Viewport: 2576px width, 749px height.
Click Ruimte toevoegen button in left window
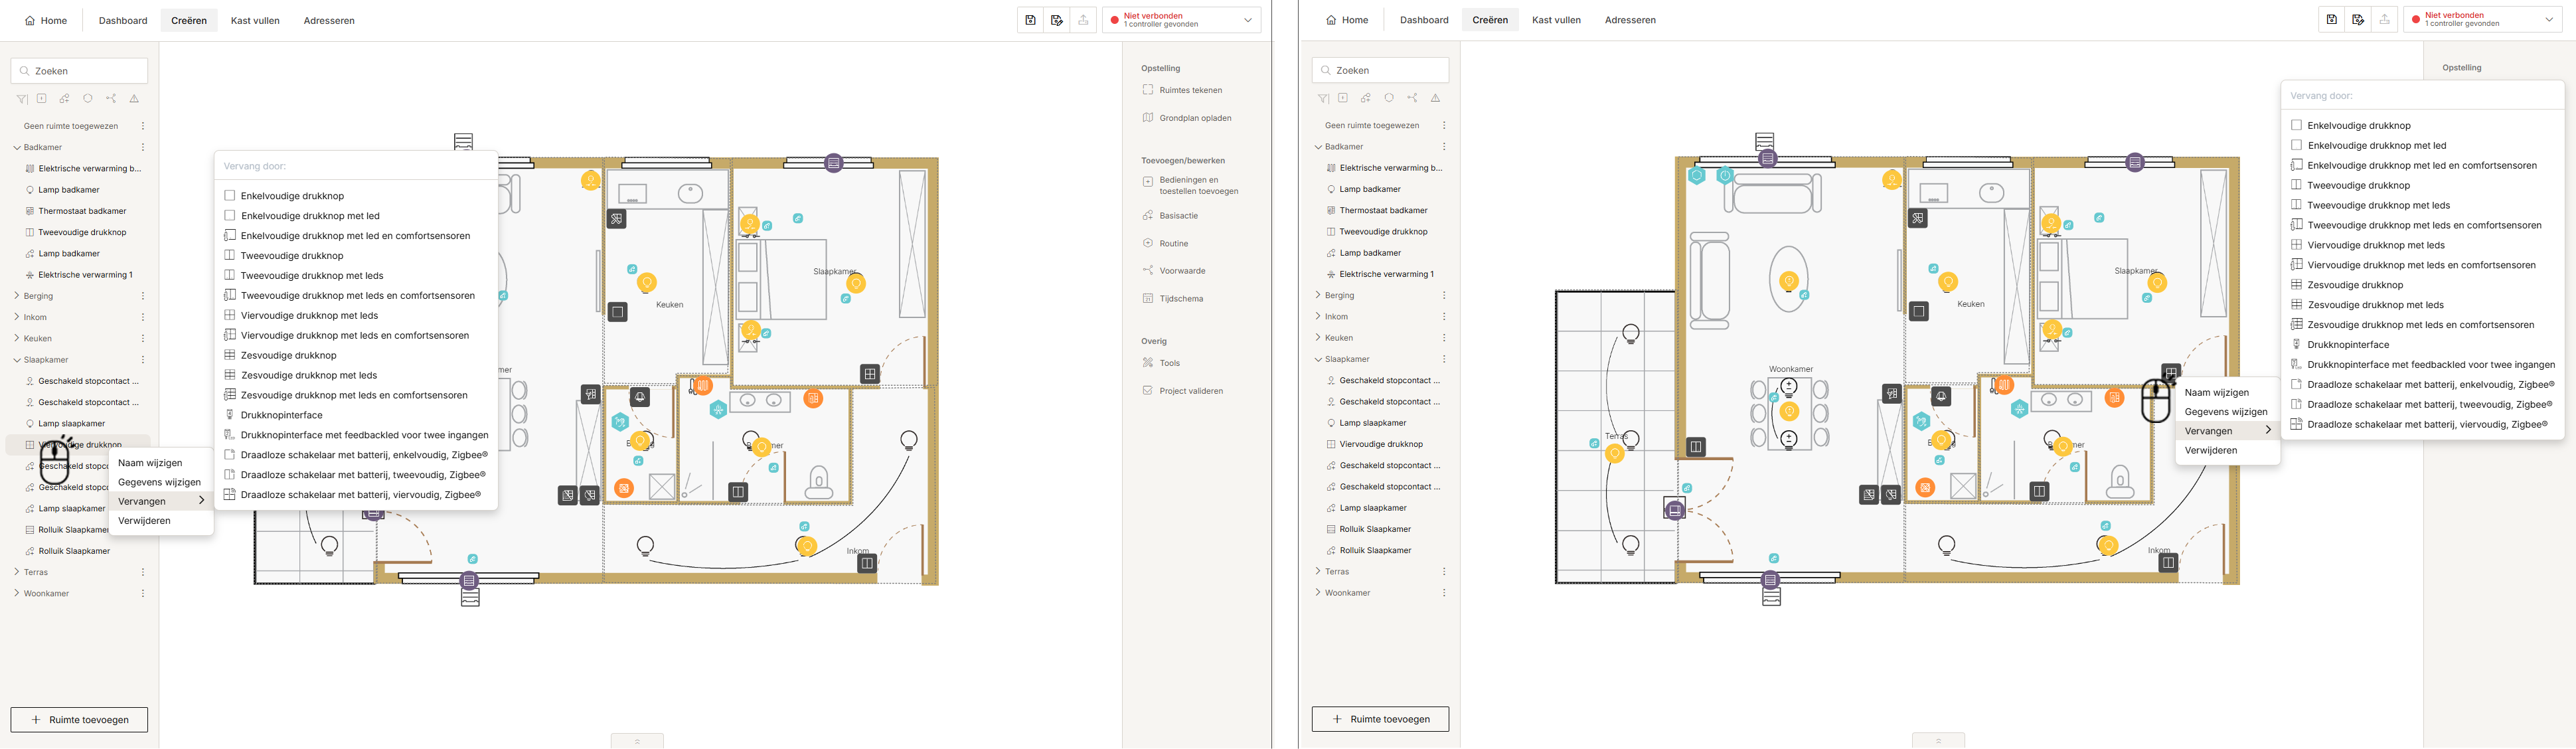79,720
